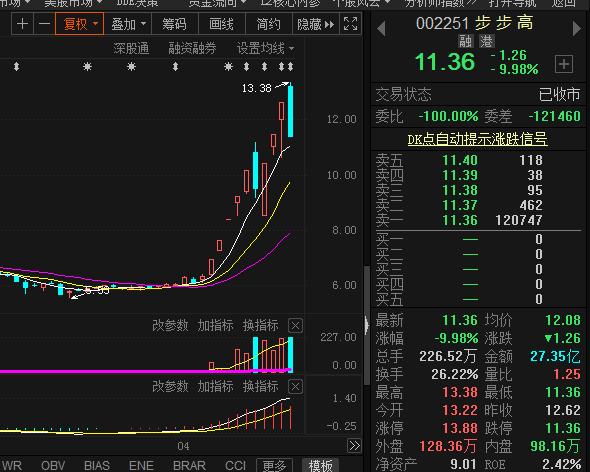Click the 融资融券 tag
The image size is (590, 472).
pos(192,48)
